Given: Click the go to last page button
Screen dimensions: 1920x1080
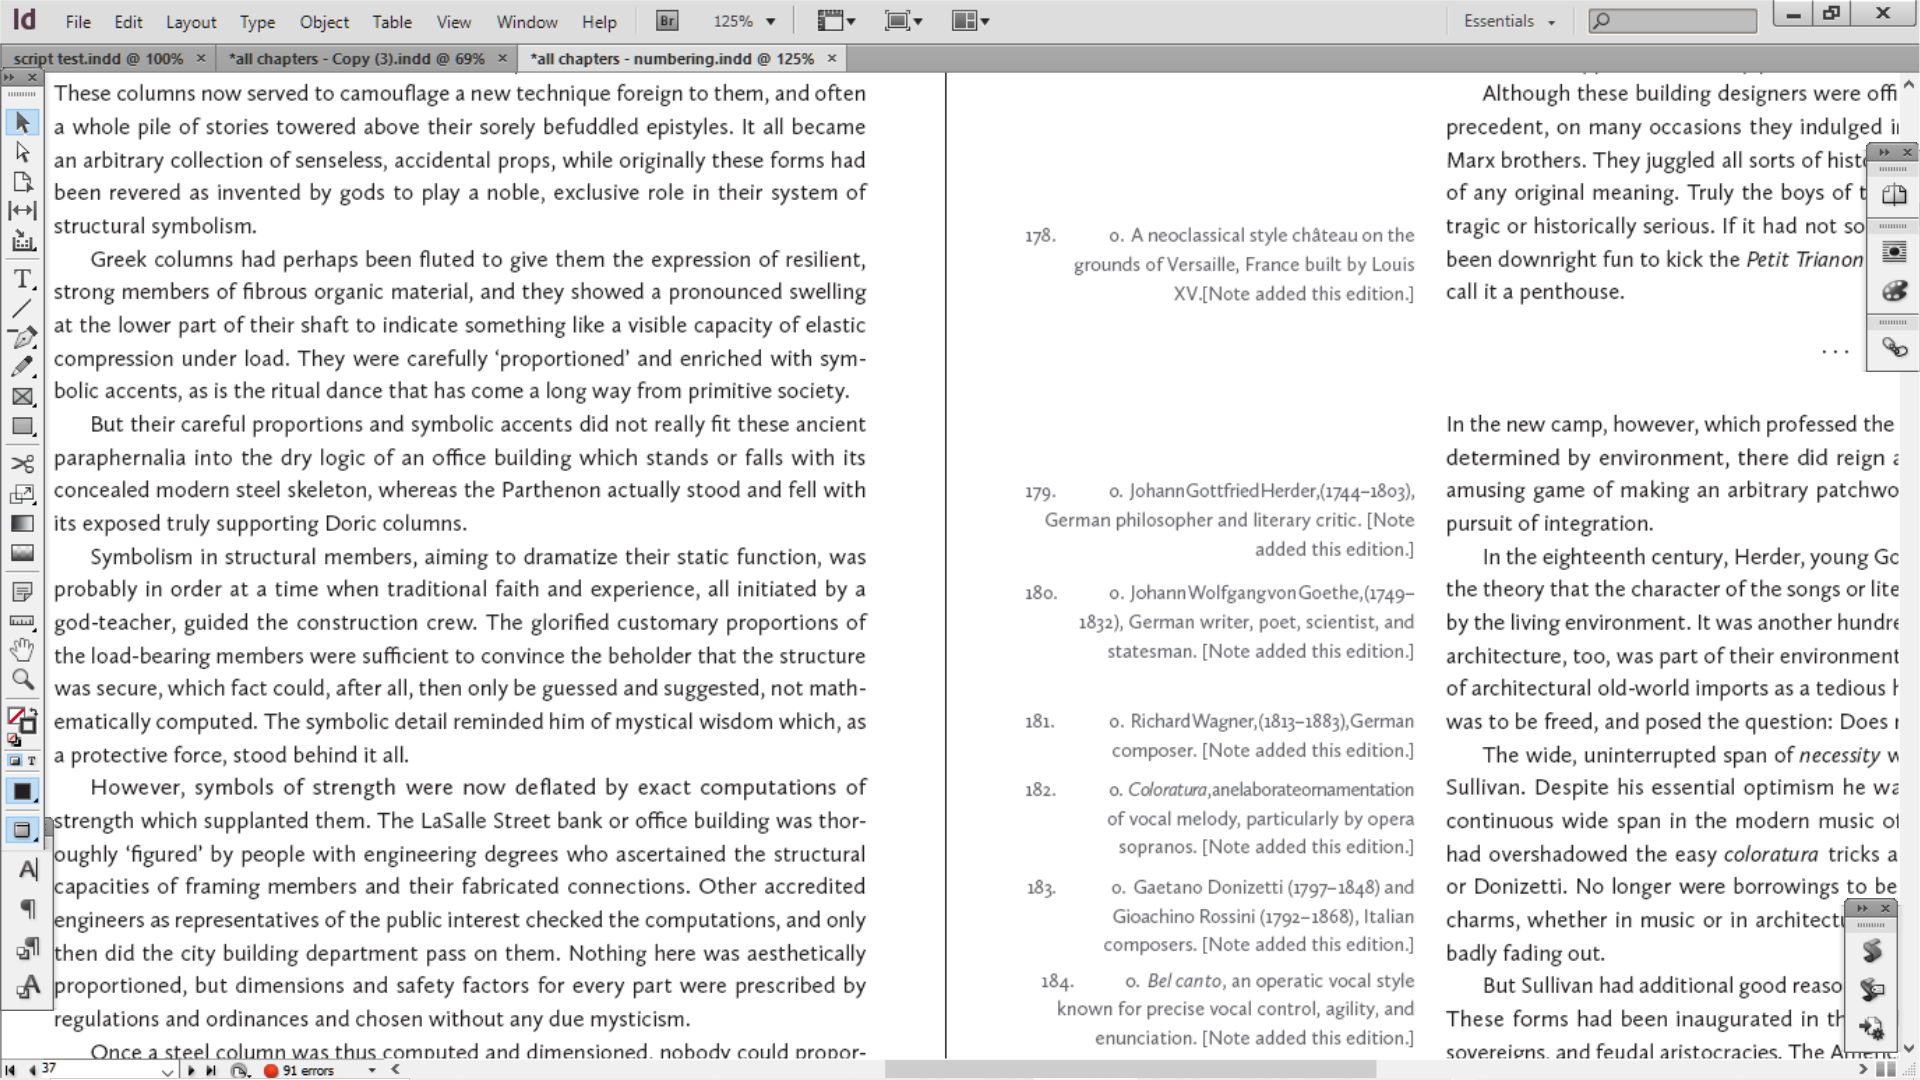Looking at the screenshot, I should point(211,1070).
